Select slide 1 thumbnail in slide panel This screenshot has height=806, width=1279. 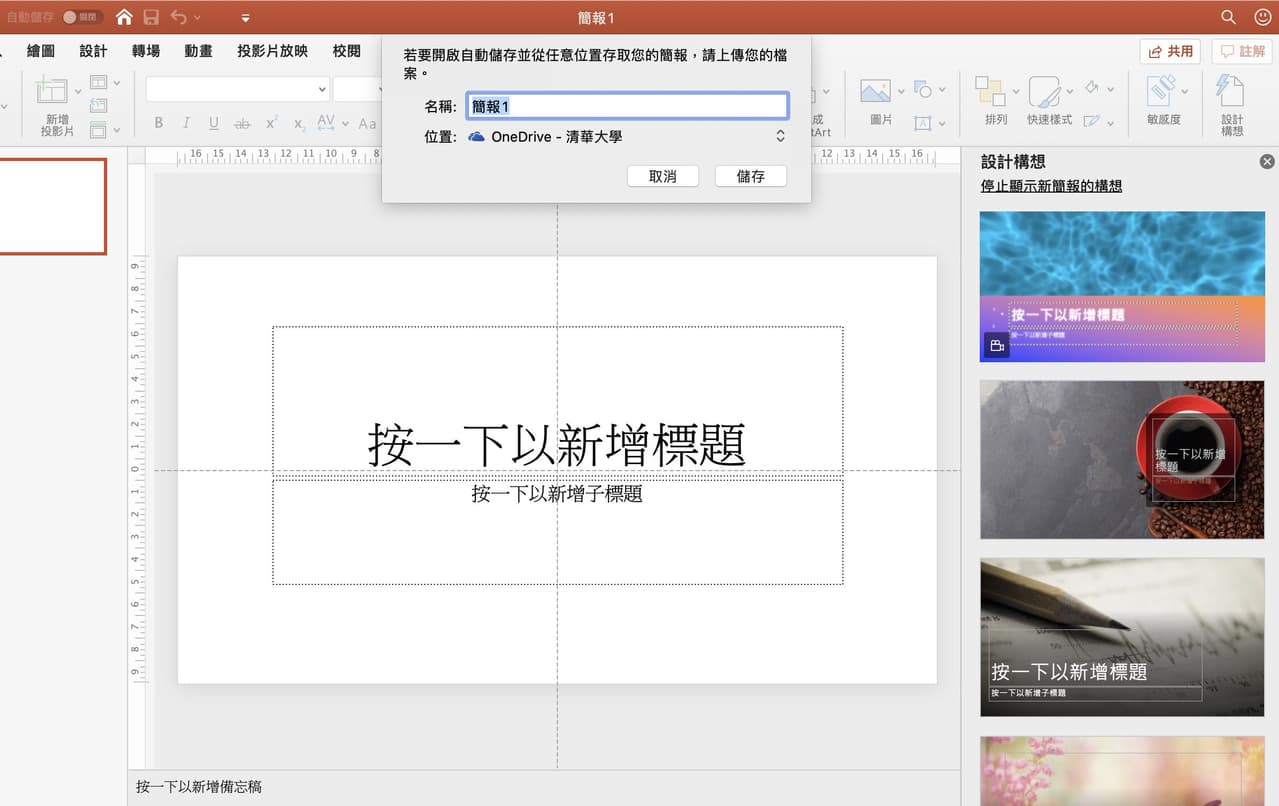click(52, 206)
